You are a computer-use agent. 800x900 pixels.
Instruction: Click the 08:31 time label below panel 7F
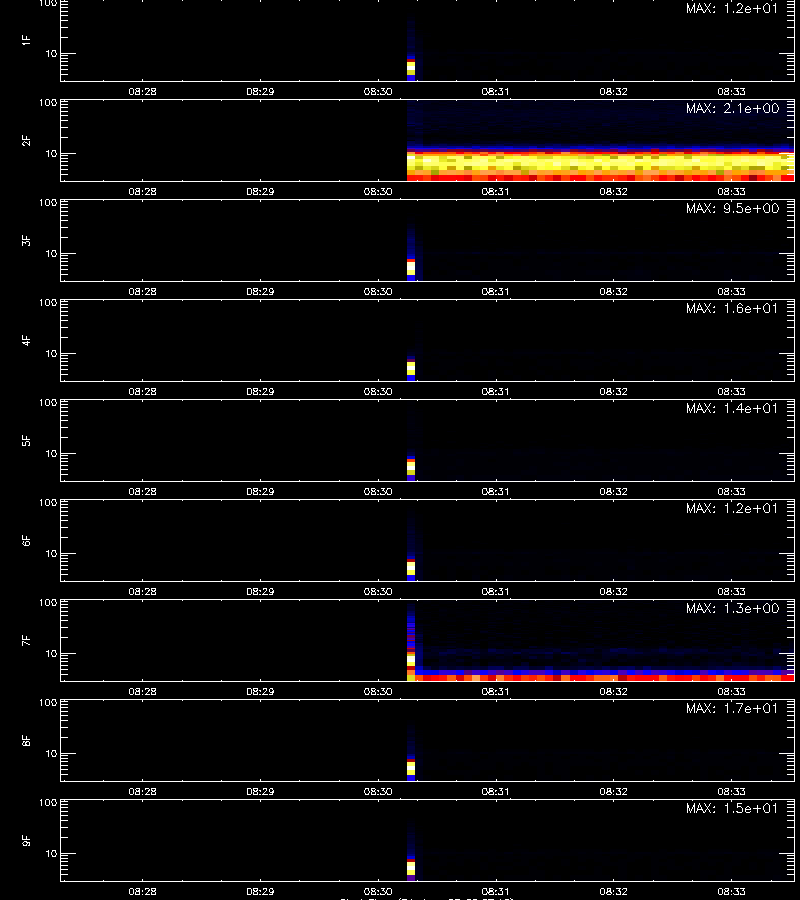[x=496, y=691]
